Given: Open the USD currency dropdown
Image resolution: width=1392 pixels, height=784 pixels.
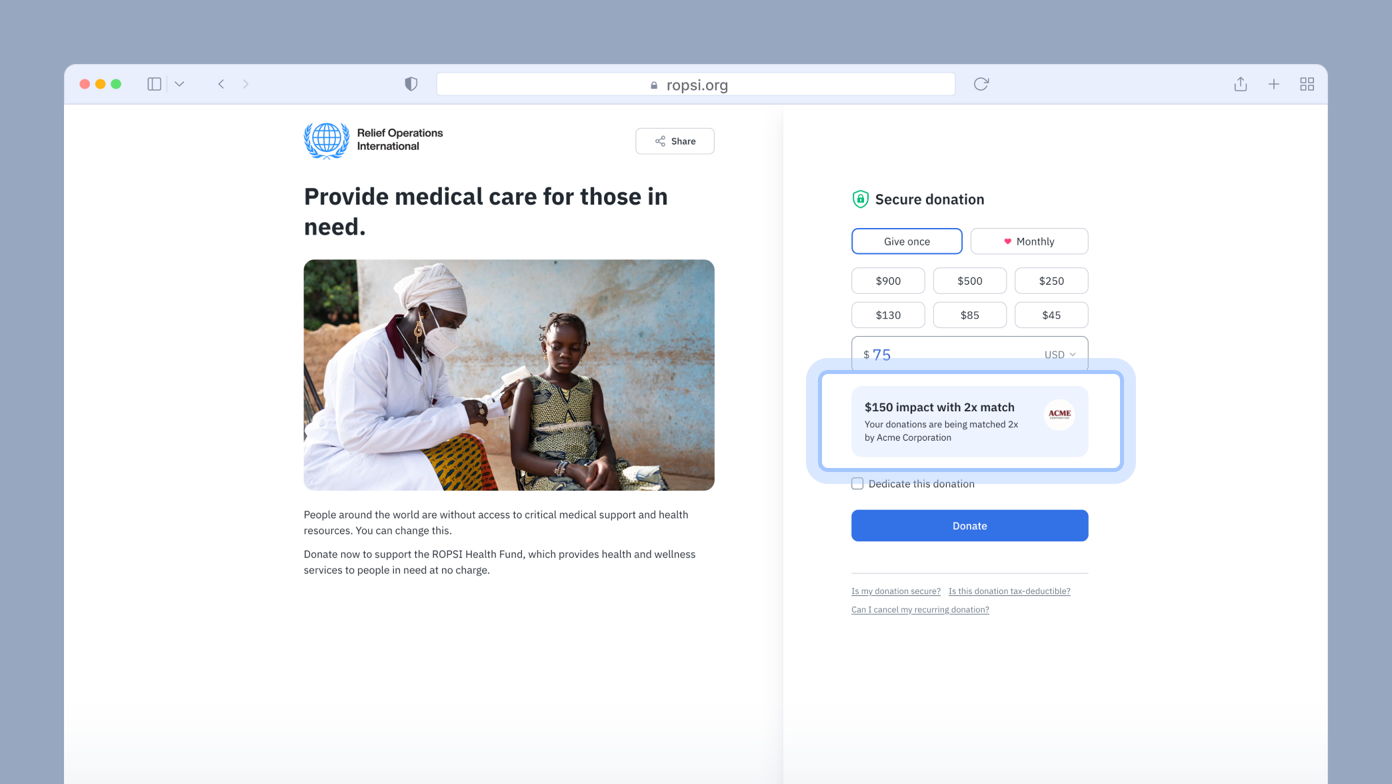Looking at the screenshot, I should 1058,354.
